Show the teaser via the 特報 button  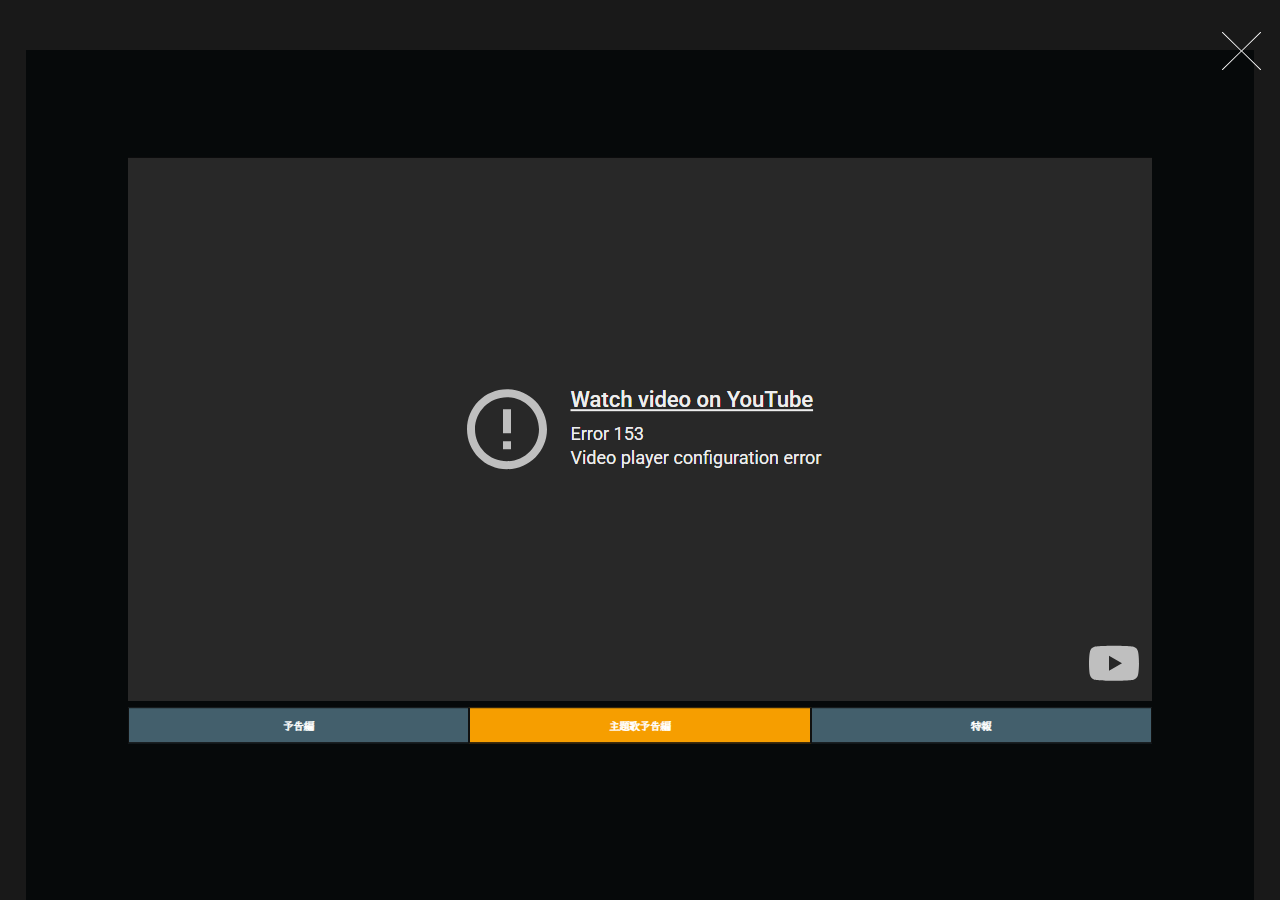coord(981,725)
